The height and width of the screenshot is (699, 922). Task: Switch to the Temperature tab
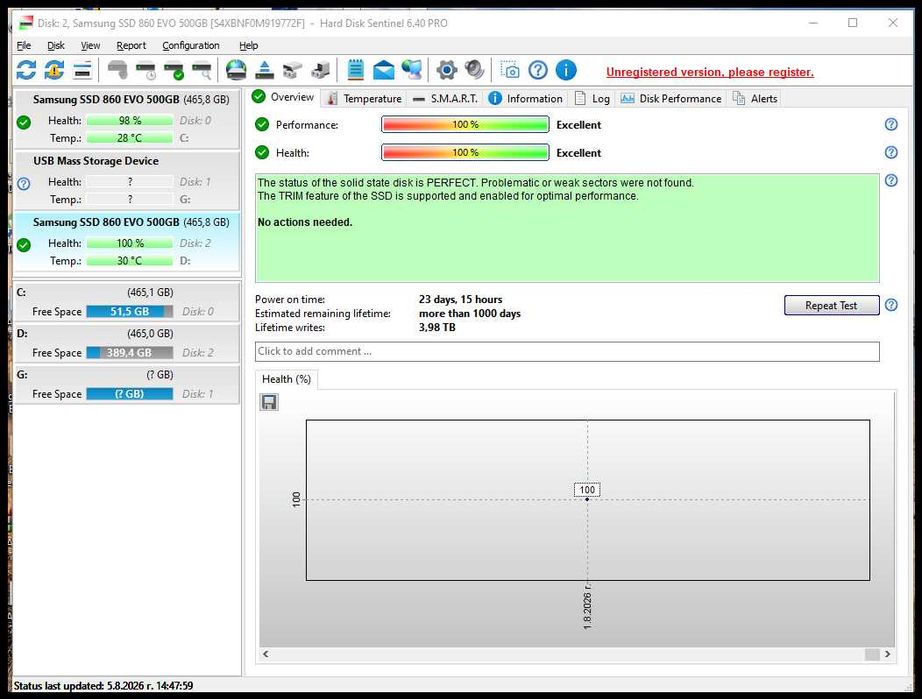point(365,99)
